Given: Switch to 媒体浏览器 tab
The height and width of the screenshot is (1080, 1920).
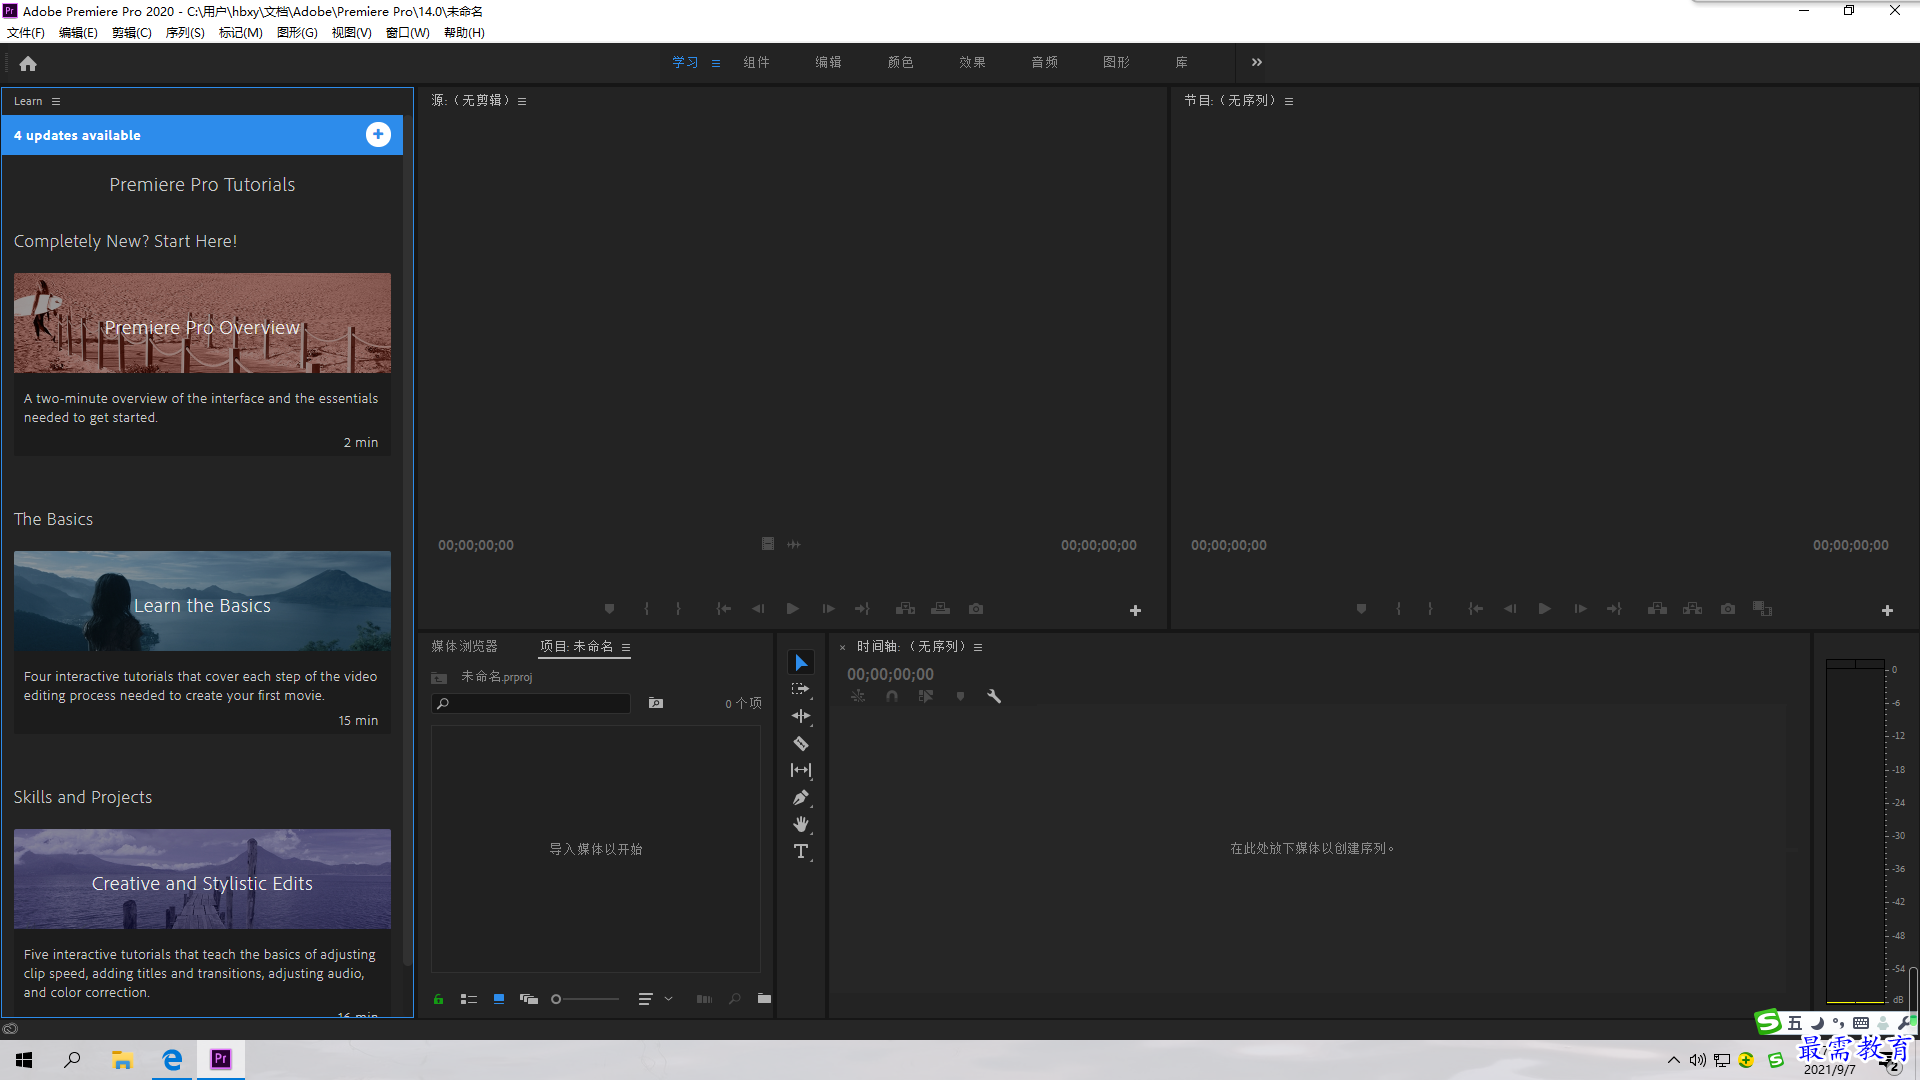Looking at the screenshot, I should point(465,646).
